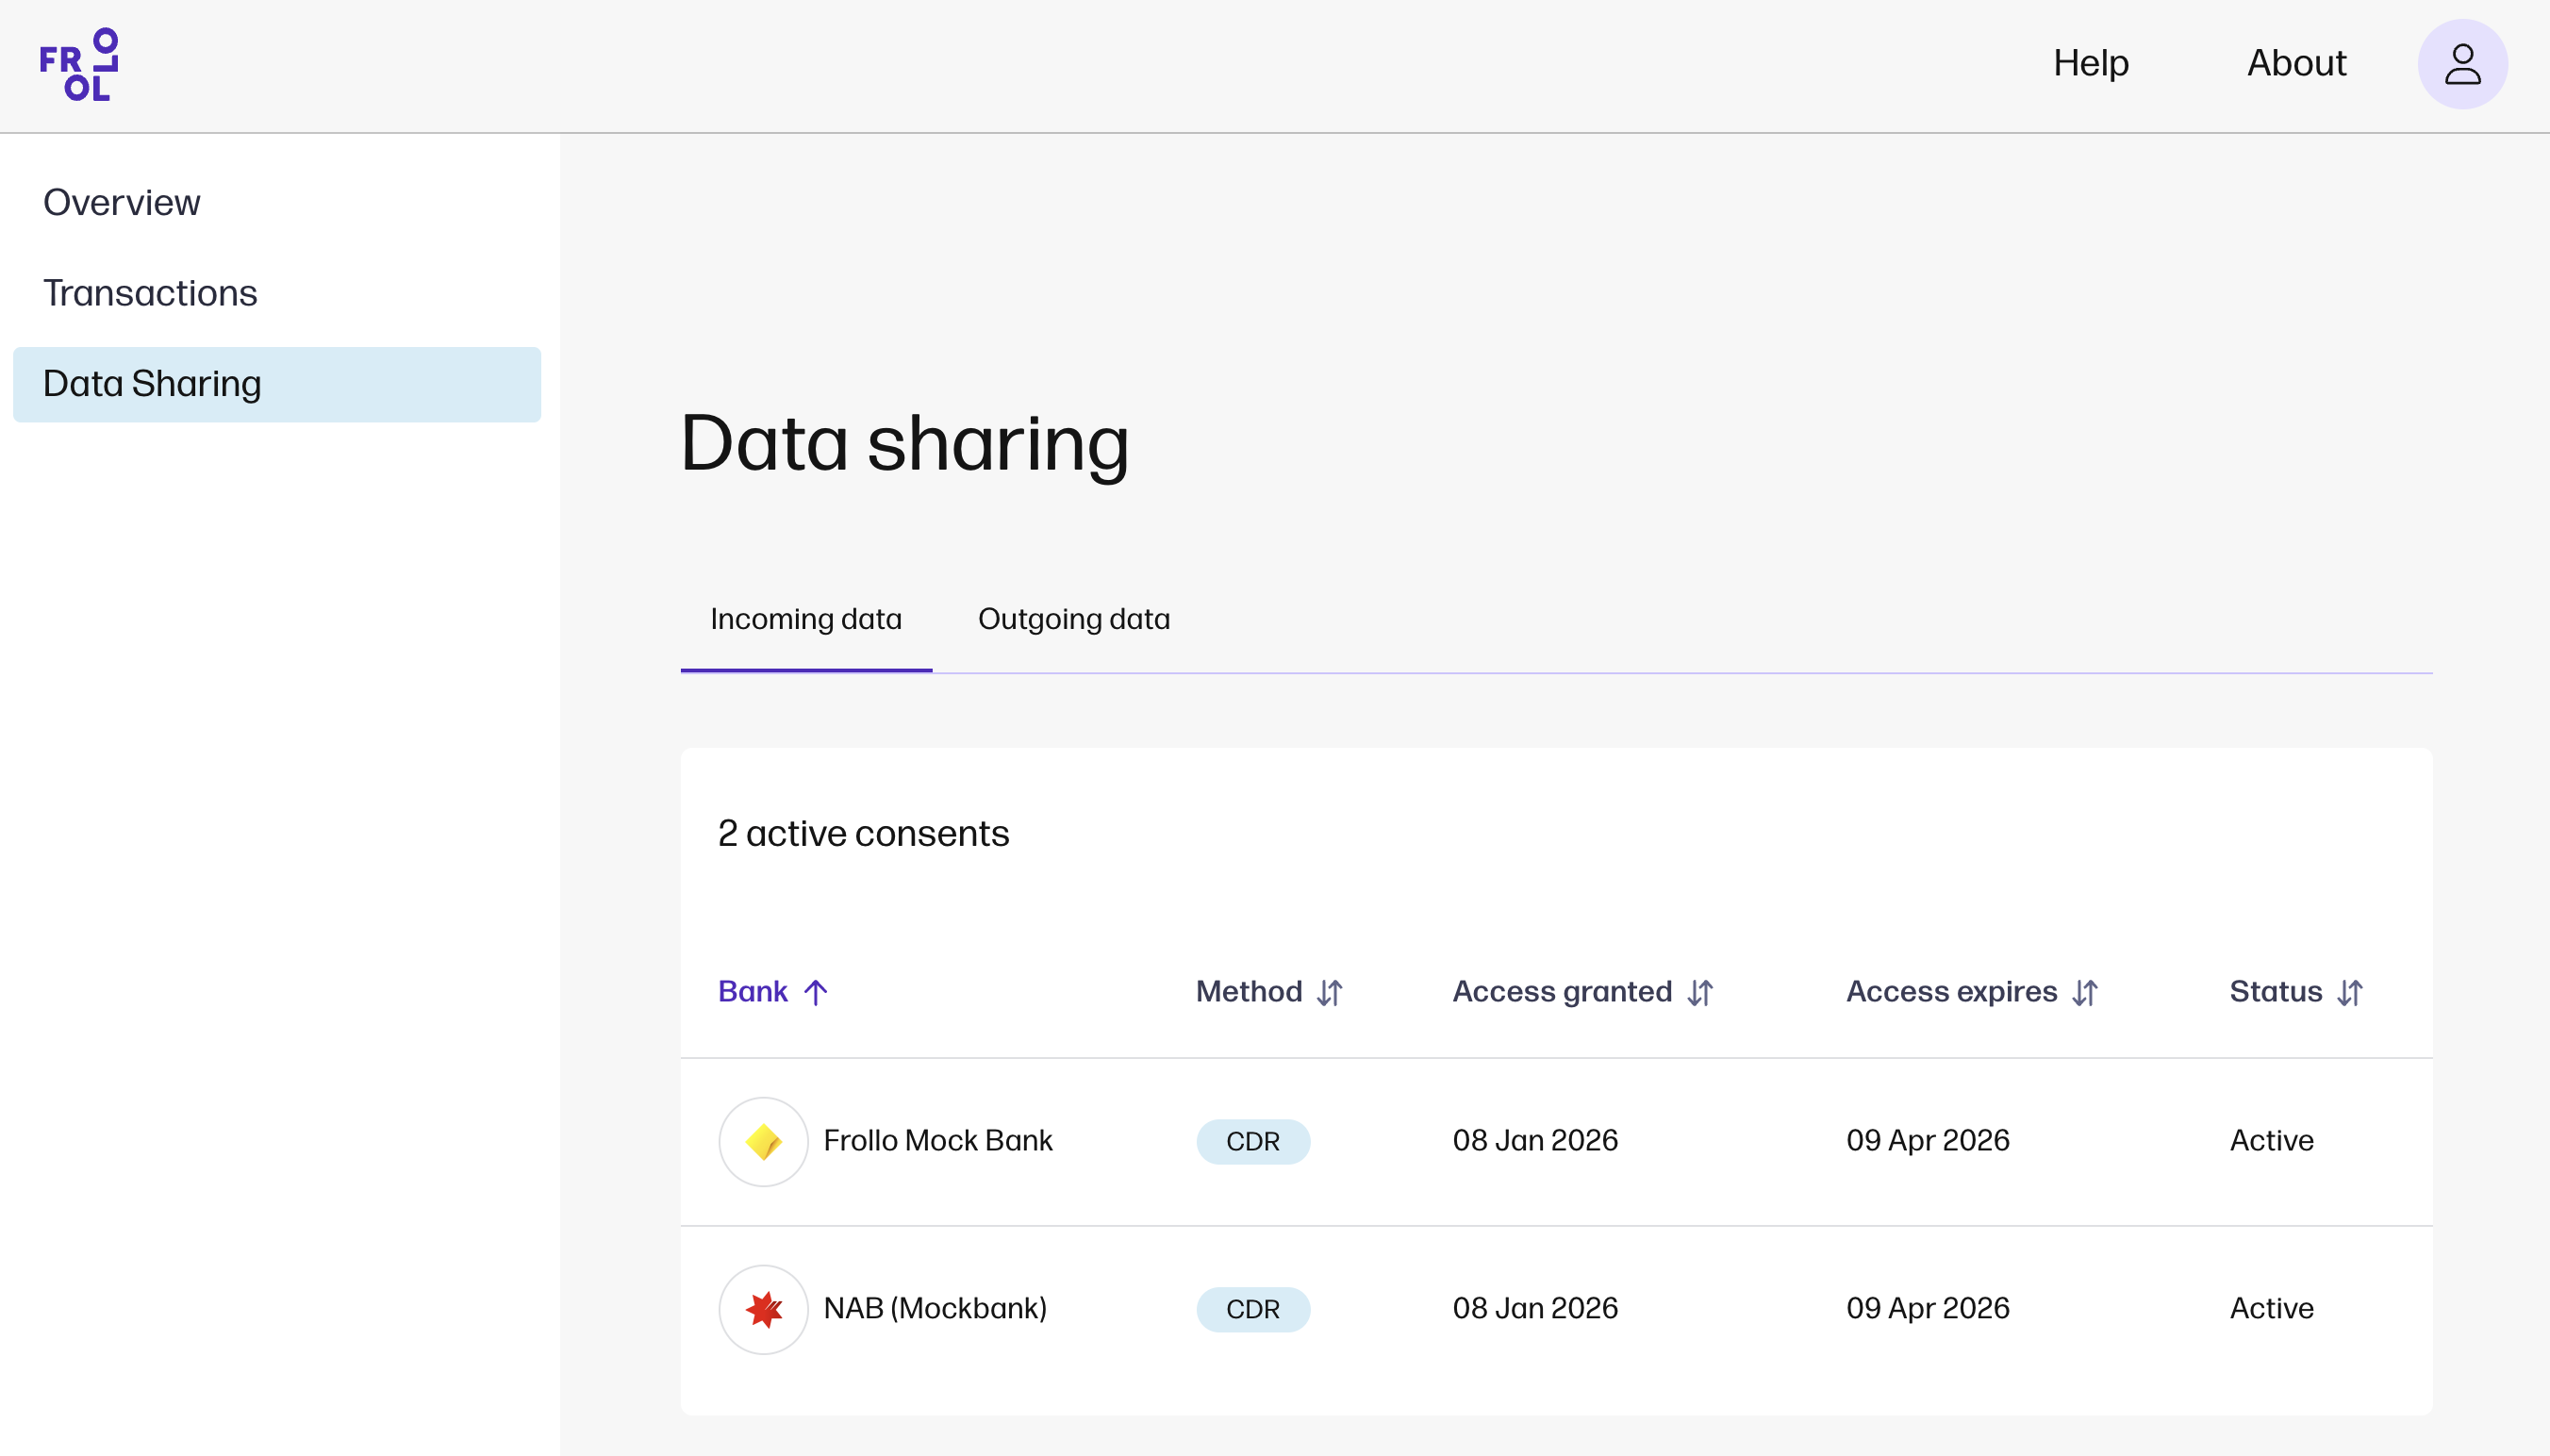The width and height of the screenshot is (2550, 1456).
Task: Click the sort icon beside Access expires
Action: (x=2085, y=992)
